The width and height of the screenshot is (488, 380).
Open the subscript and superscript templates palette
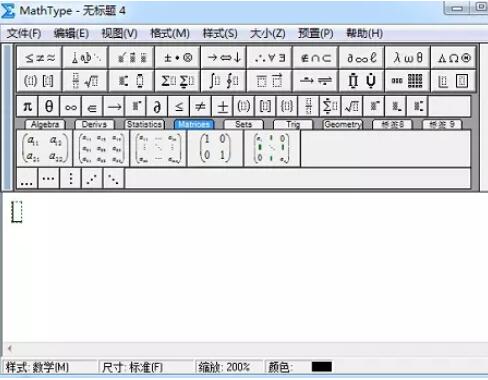pos(131,81)
